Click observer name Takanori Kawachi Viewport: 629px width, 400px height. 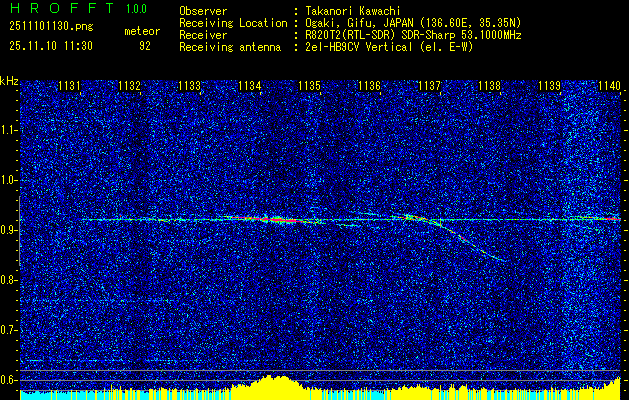[353, 11]
